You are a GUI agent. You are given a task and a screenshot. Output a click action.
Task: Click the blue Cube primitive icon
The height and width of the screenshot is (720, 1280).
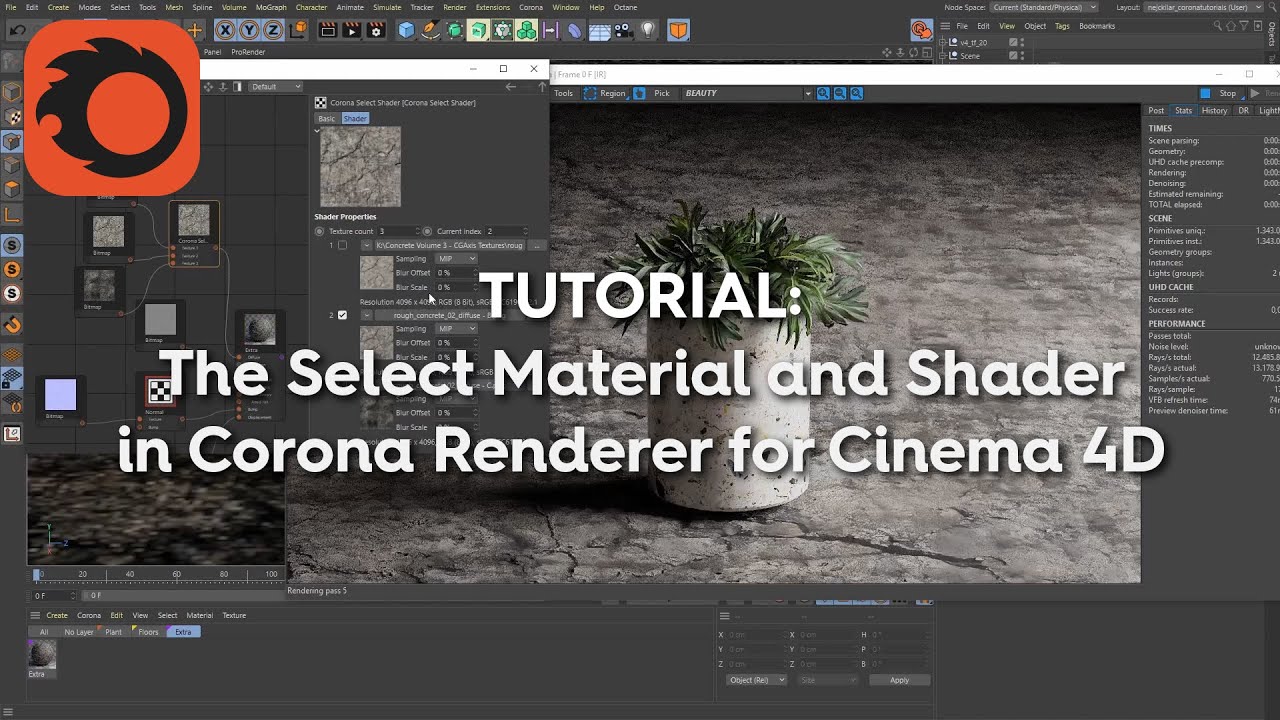tap(406, 30)
